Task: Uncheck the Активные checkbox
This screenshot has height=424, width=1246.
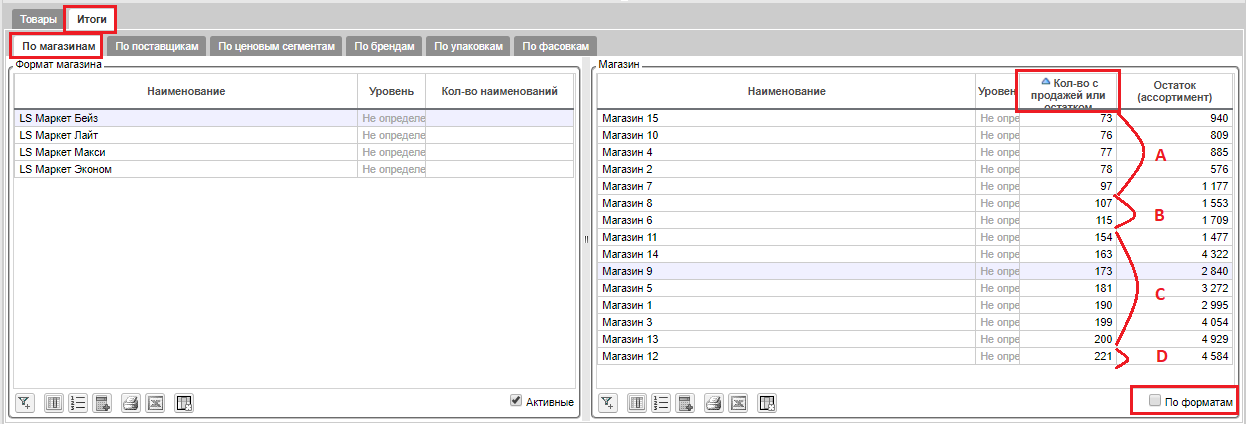Action: [516, 401]
